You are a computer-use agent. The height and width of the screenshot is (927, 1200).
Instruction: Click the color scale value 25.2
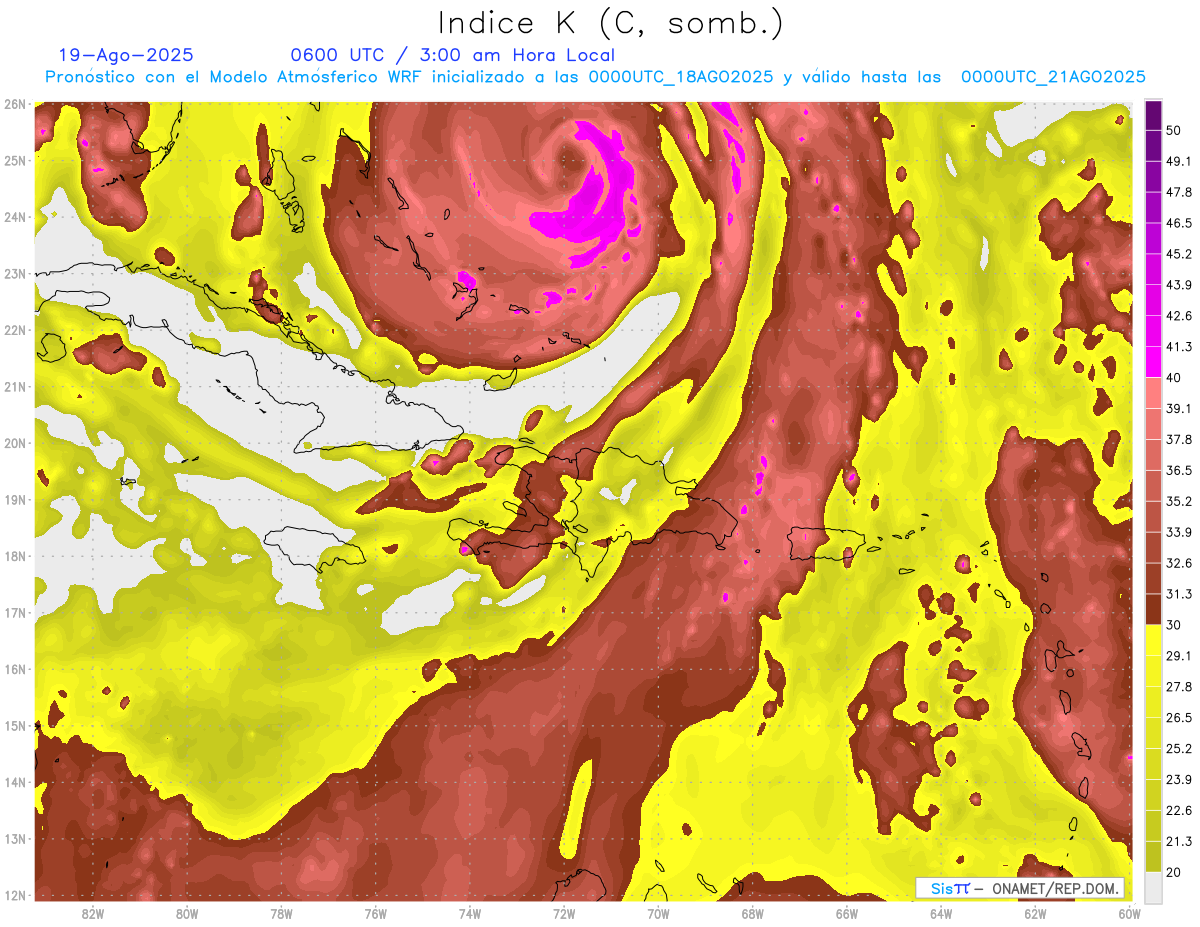[x=1179, y=748]
